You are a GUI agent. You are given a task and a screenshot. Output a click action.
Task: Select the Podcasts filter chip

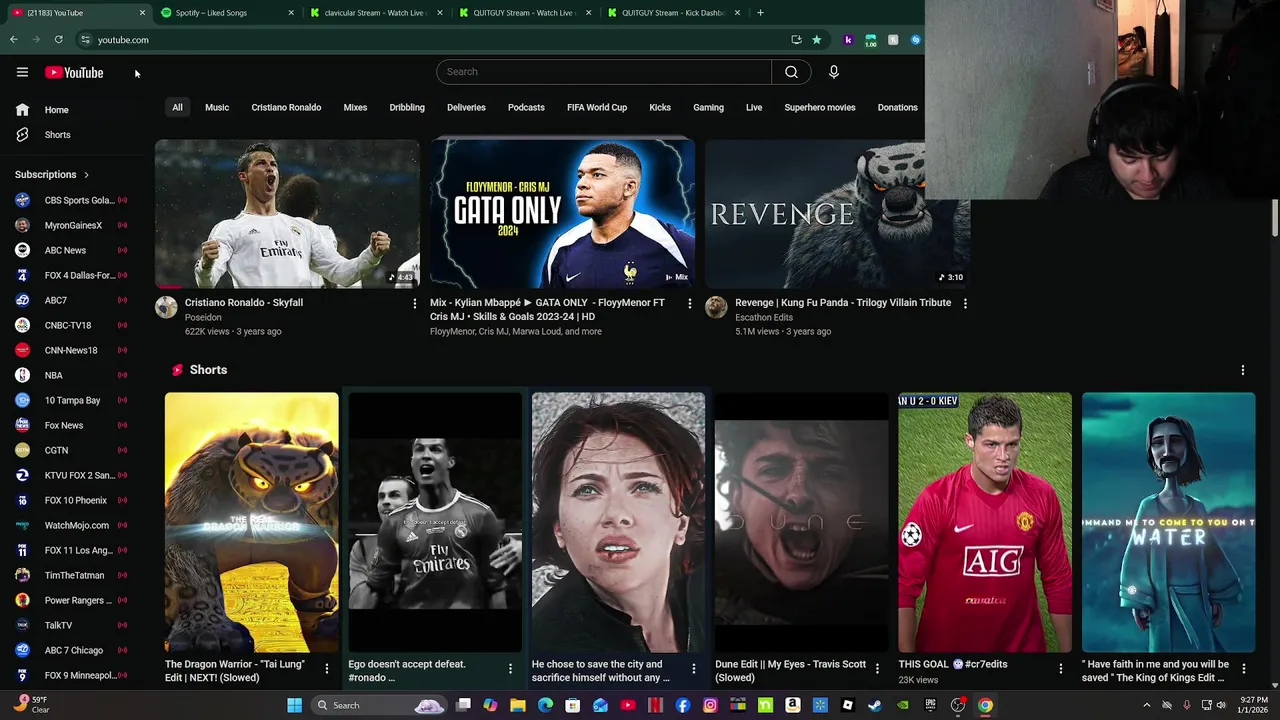[526, 107]
